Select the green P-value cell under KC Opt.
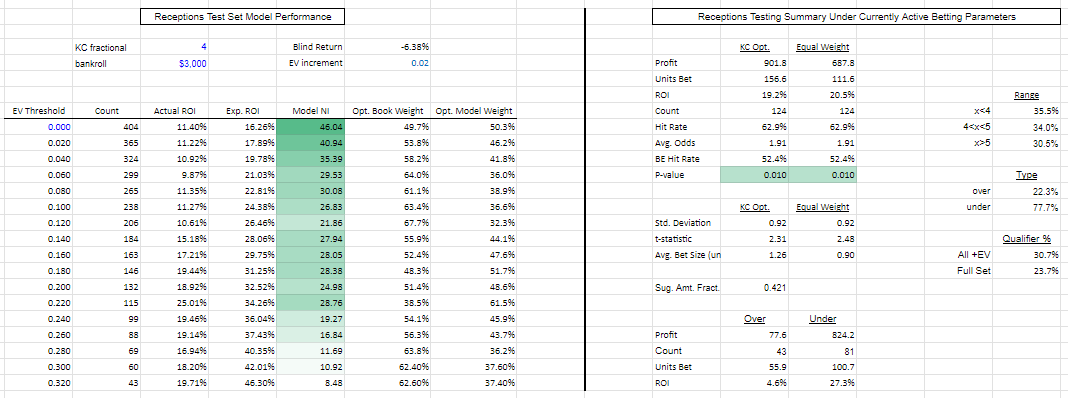The height and width of the screenshot is (398, 1068). 754,176
